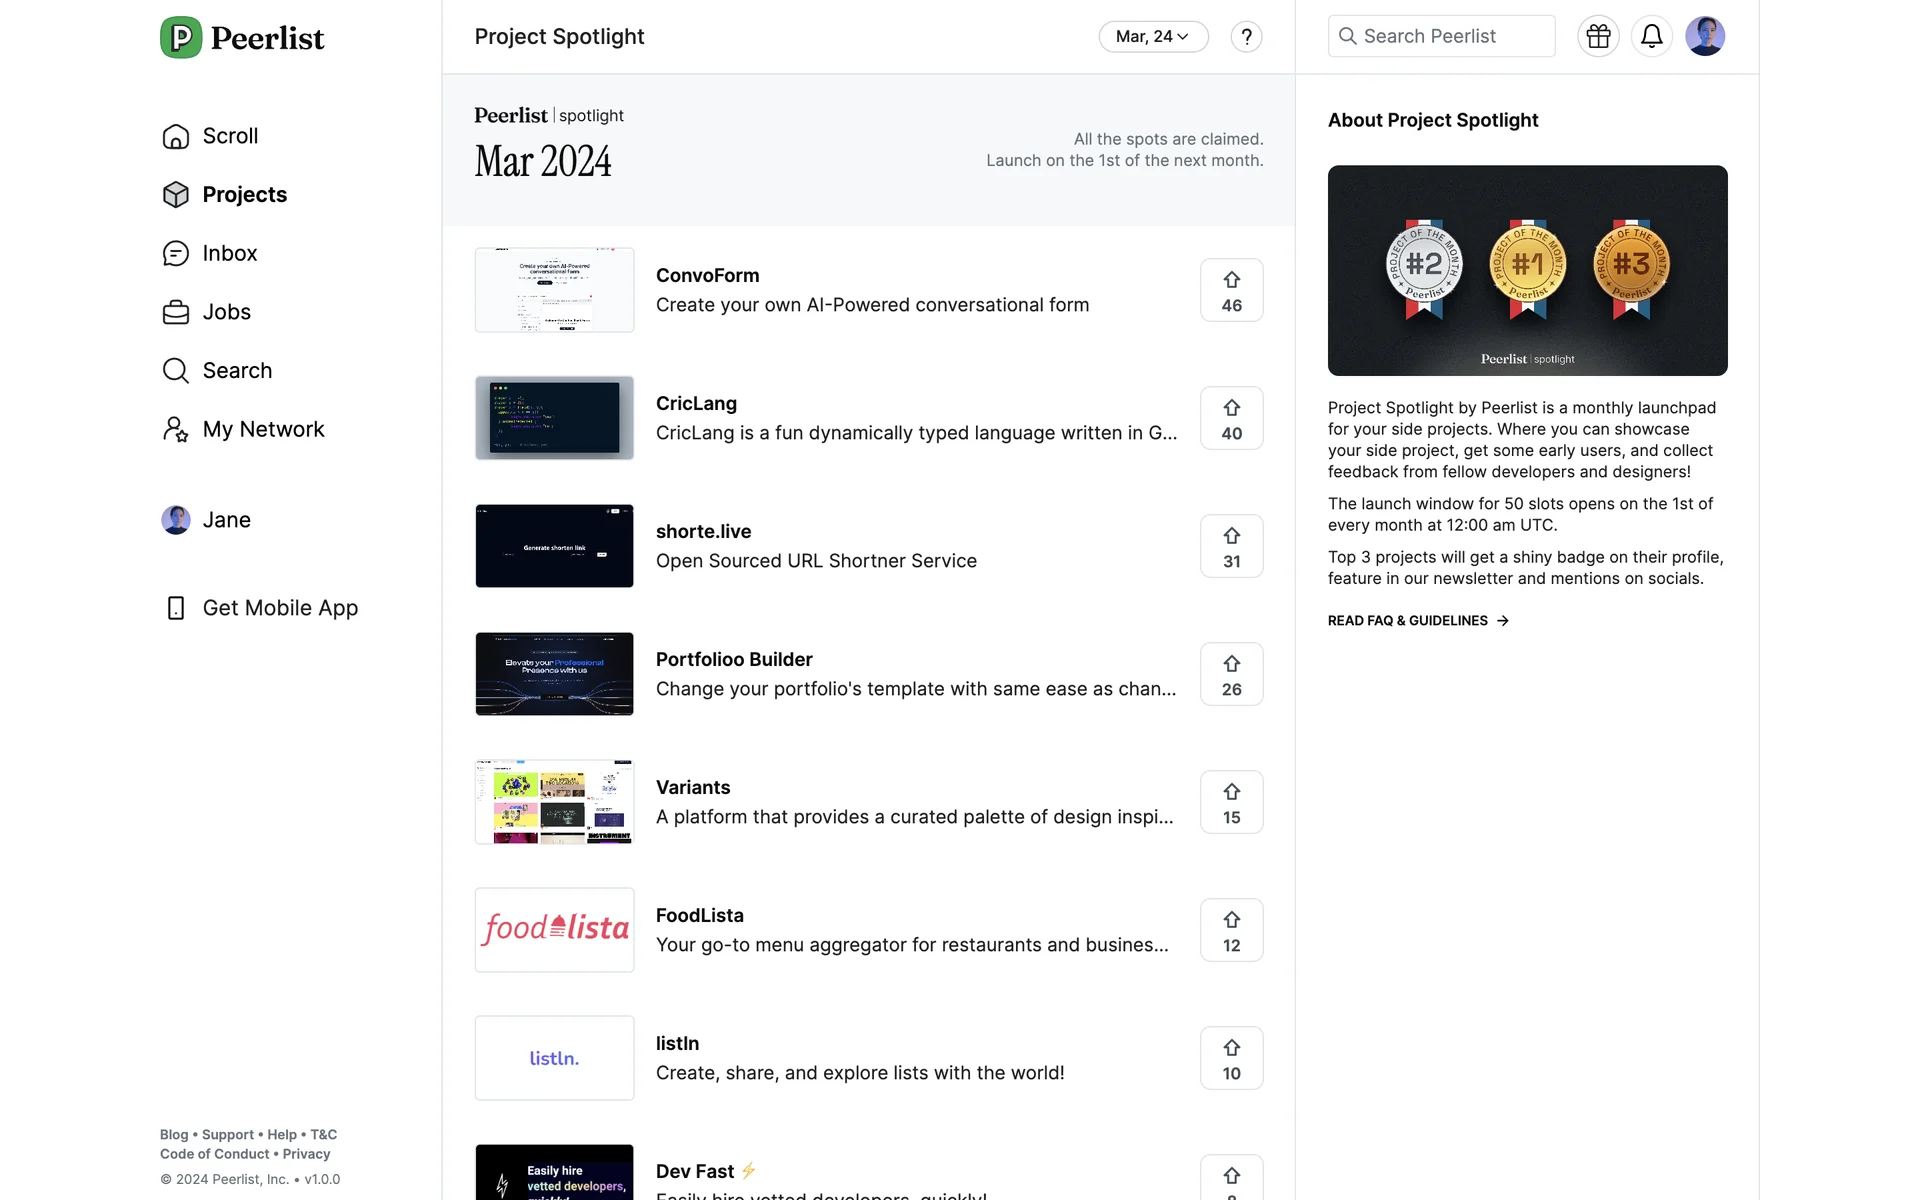Upvote the FoodLista project
1920x1200 pixels.
(1231, 931)
